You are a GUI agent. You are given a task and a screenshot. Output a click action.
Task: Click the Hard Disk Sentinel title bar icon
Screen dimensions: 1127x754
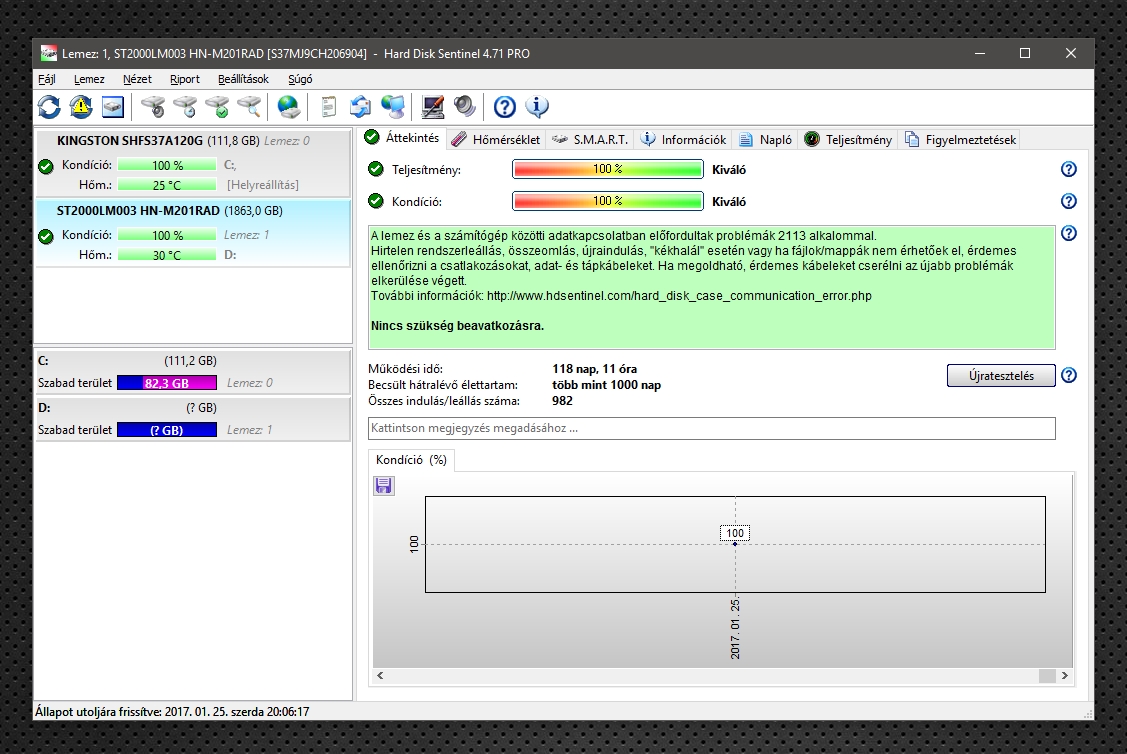(x=48, y=53)
